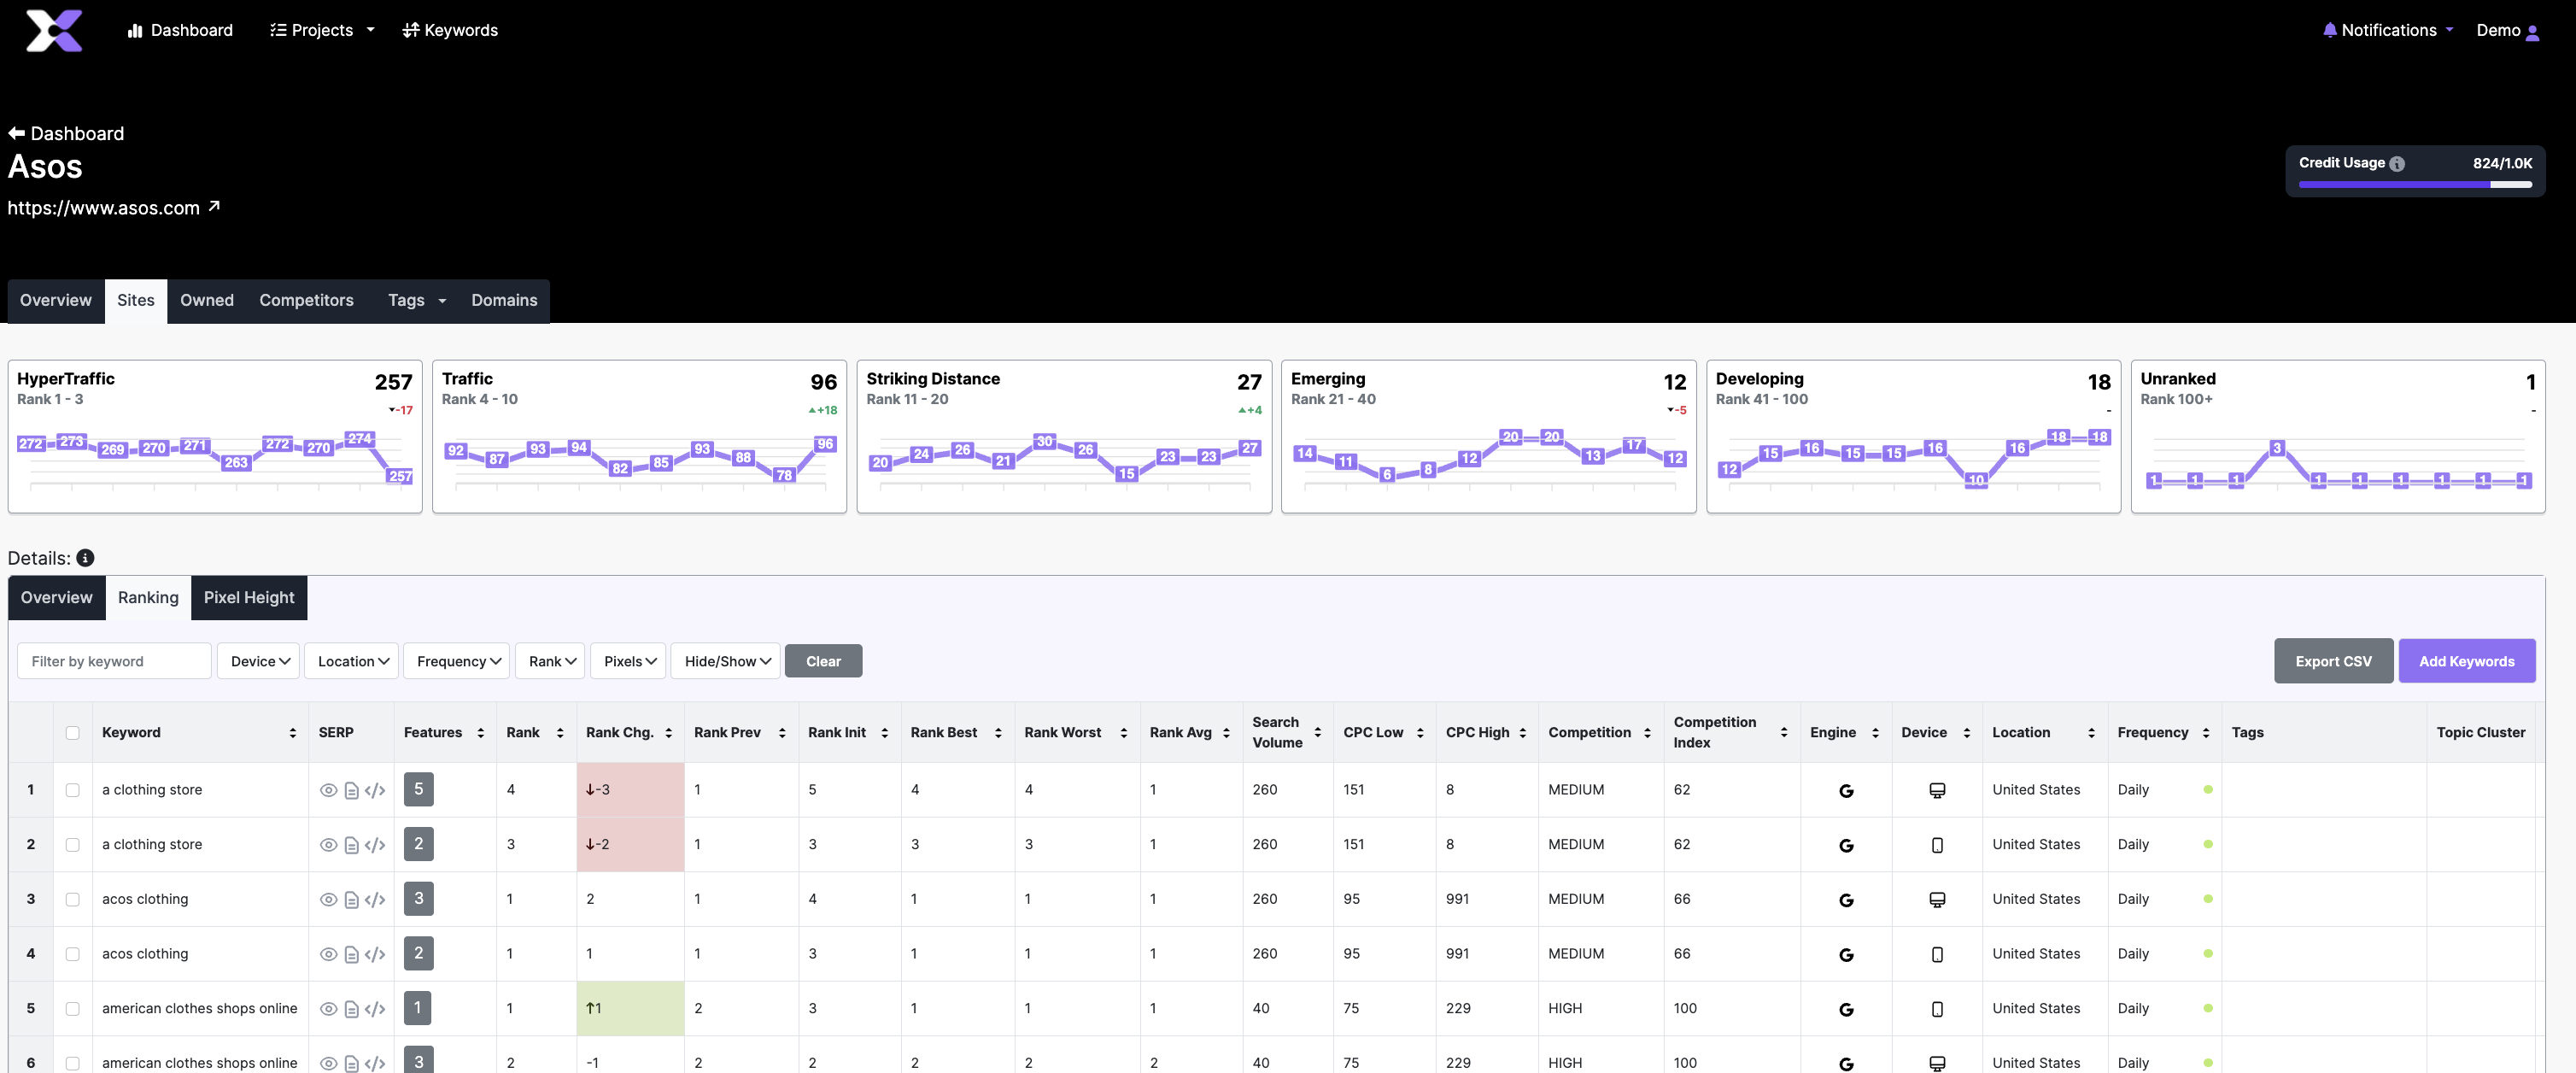This screenshot has height=1073, width=2576.
Task: Click the eye SERP icon for acos clothing row 3
Action: pyautogui.click(x=328, y=899)
